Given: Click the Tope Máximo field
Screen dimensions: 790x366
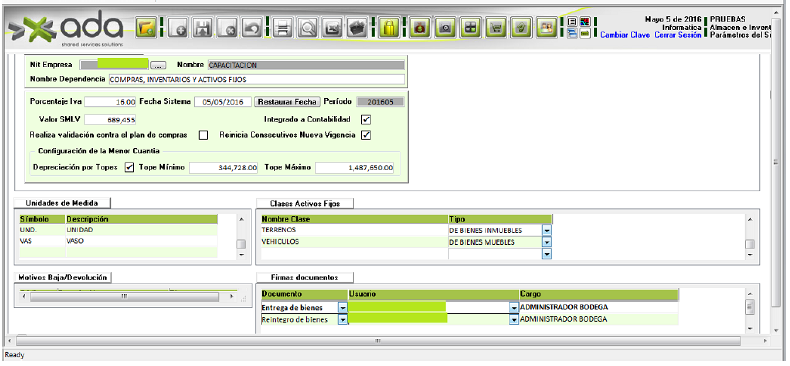Looking at the screenshot, I should [355, 167].
